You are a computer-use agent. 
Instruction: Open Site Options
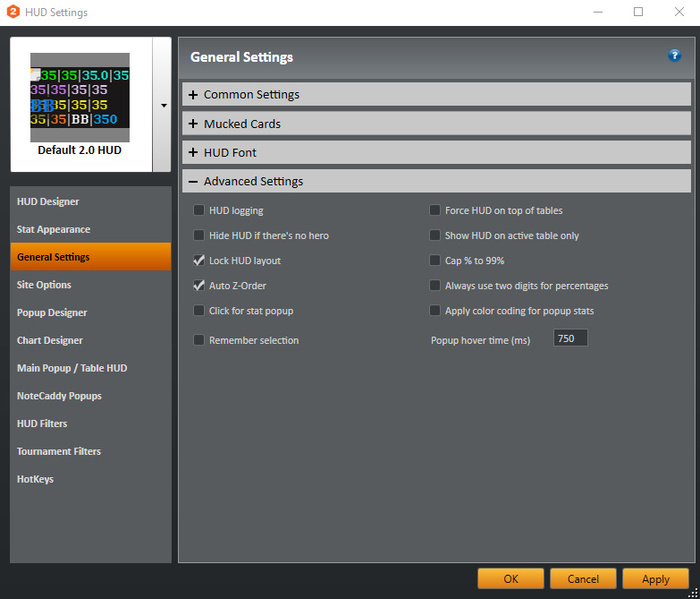pos(90,284)
